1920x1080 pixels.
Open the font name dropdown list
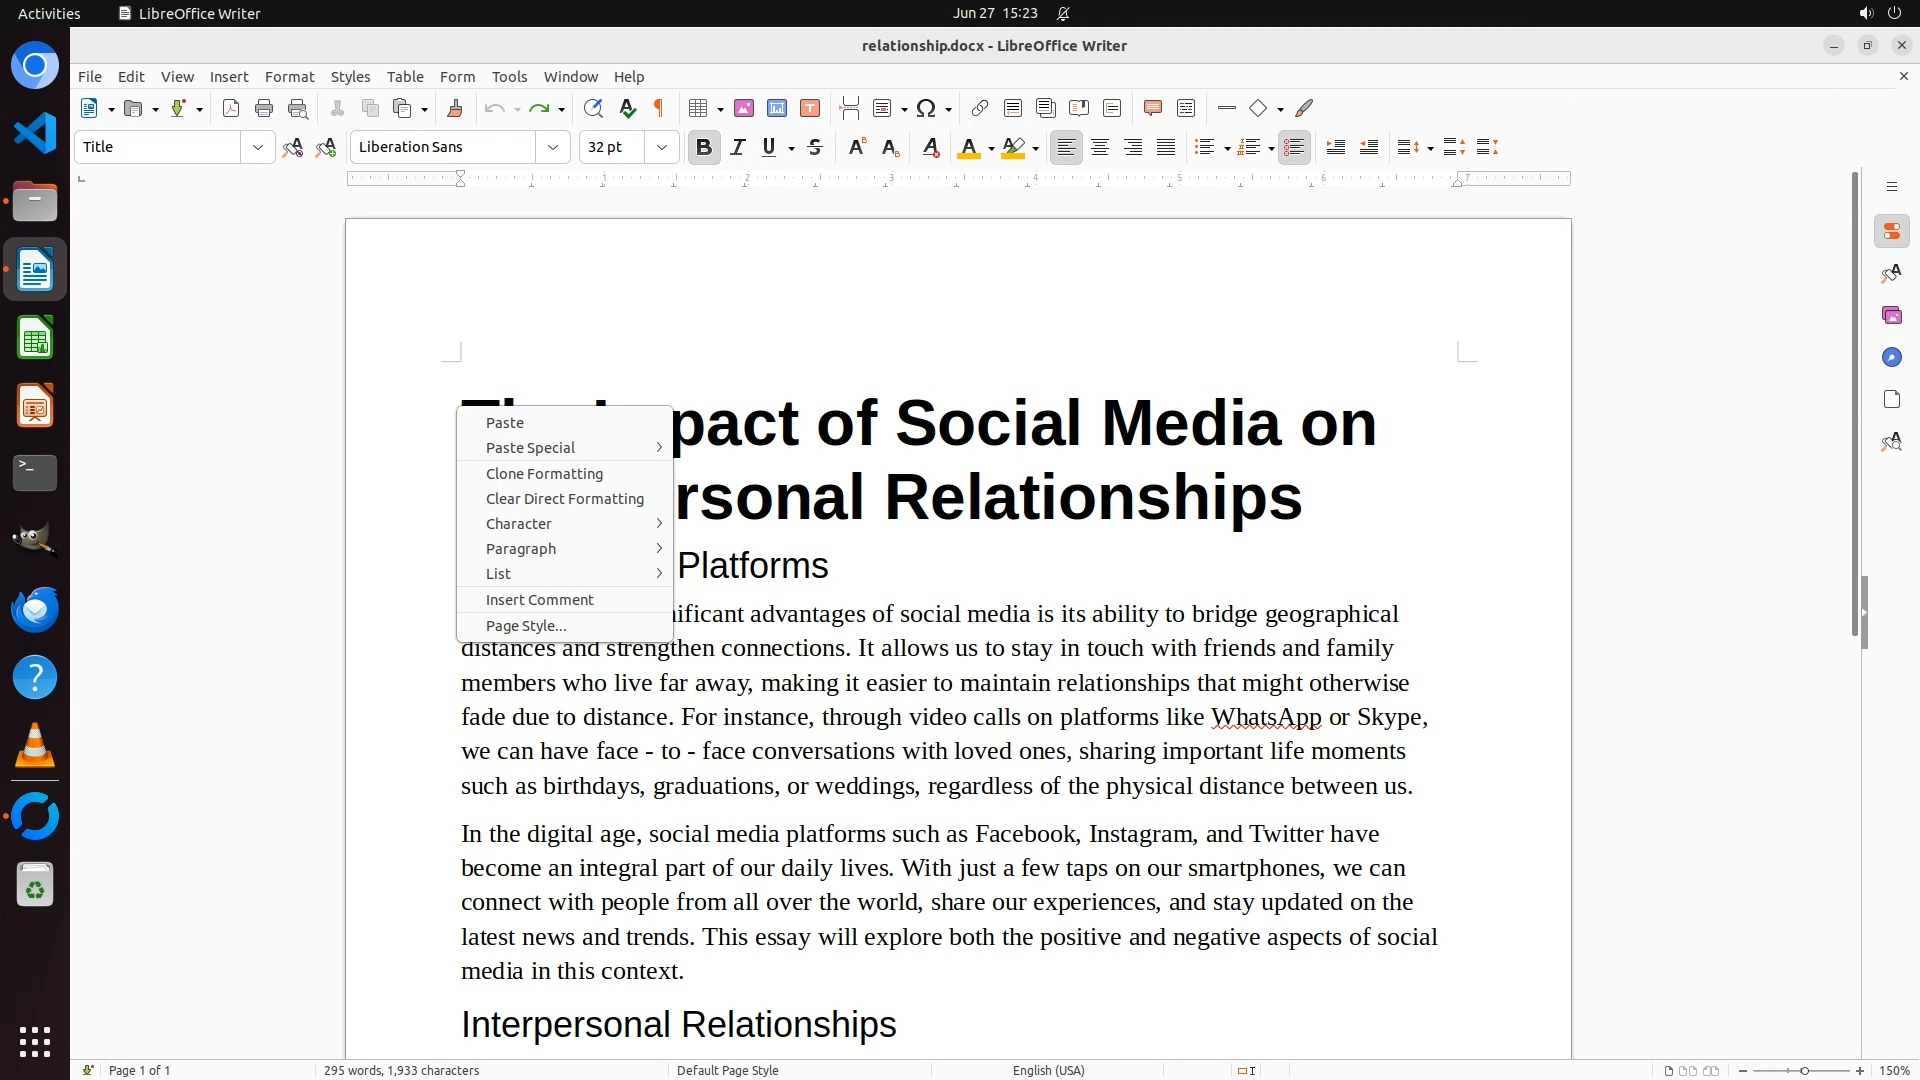coord(553,148)
